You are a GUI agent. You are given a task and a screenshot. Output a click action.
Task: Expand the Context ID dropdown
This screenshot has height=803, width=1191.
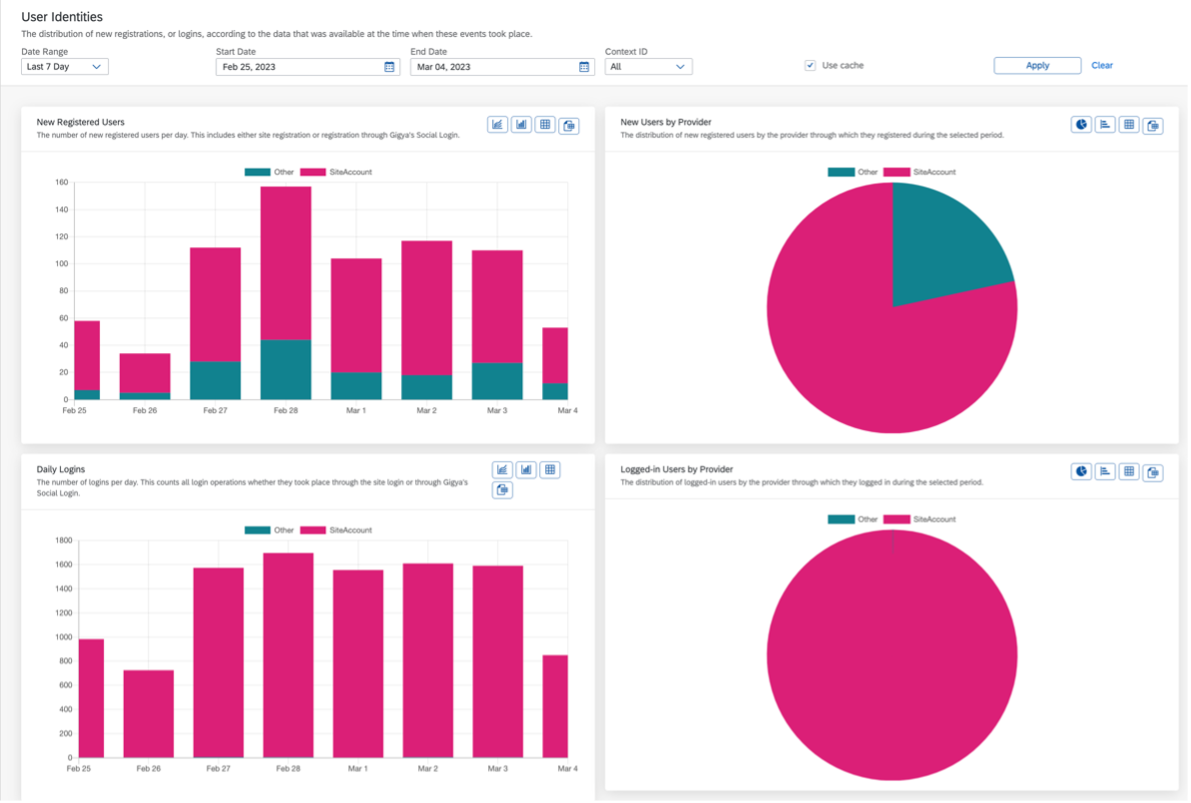(x=648, y=67)
